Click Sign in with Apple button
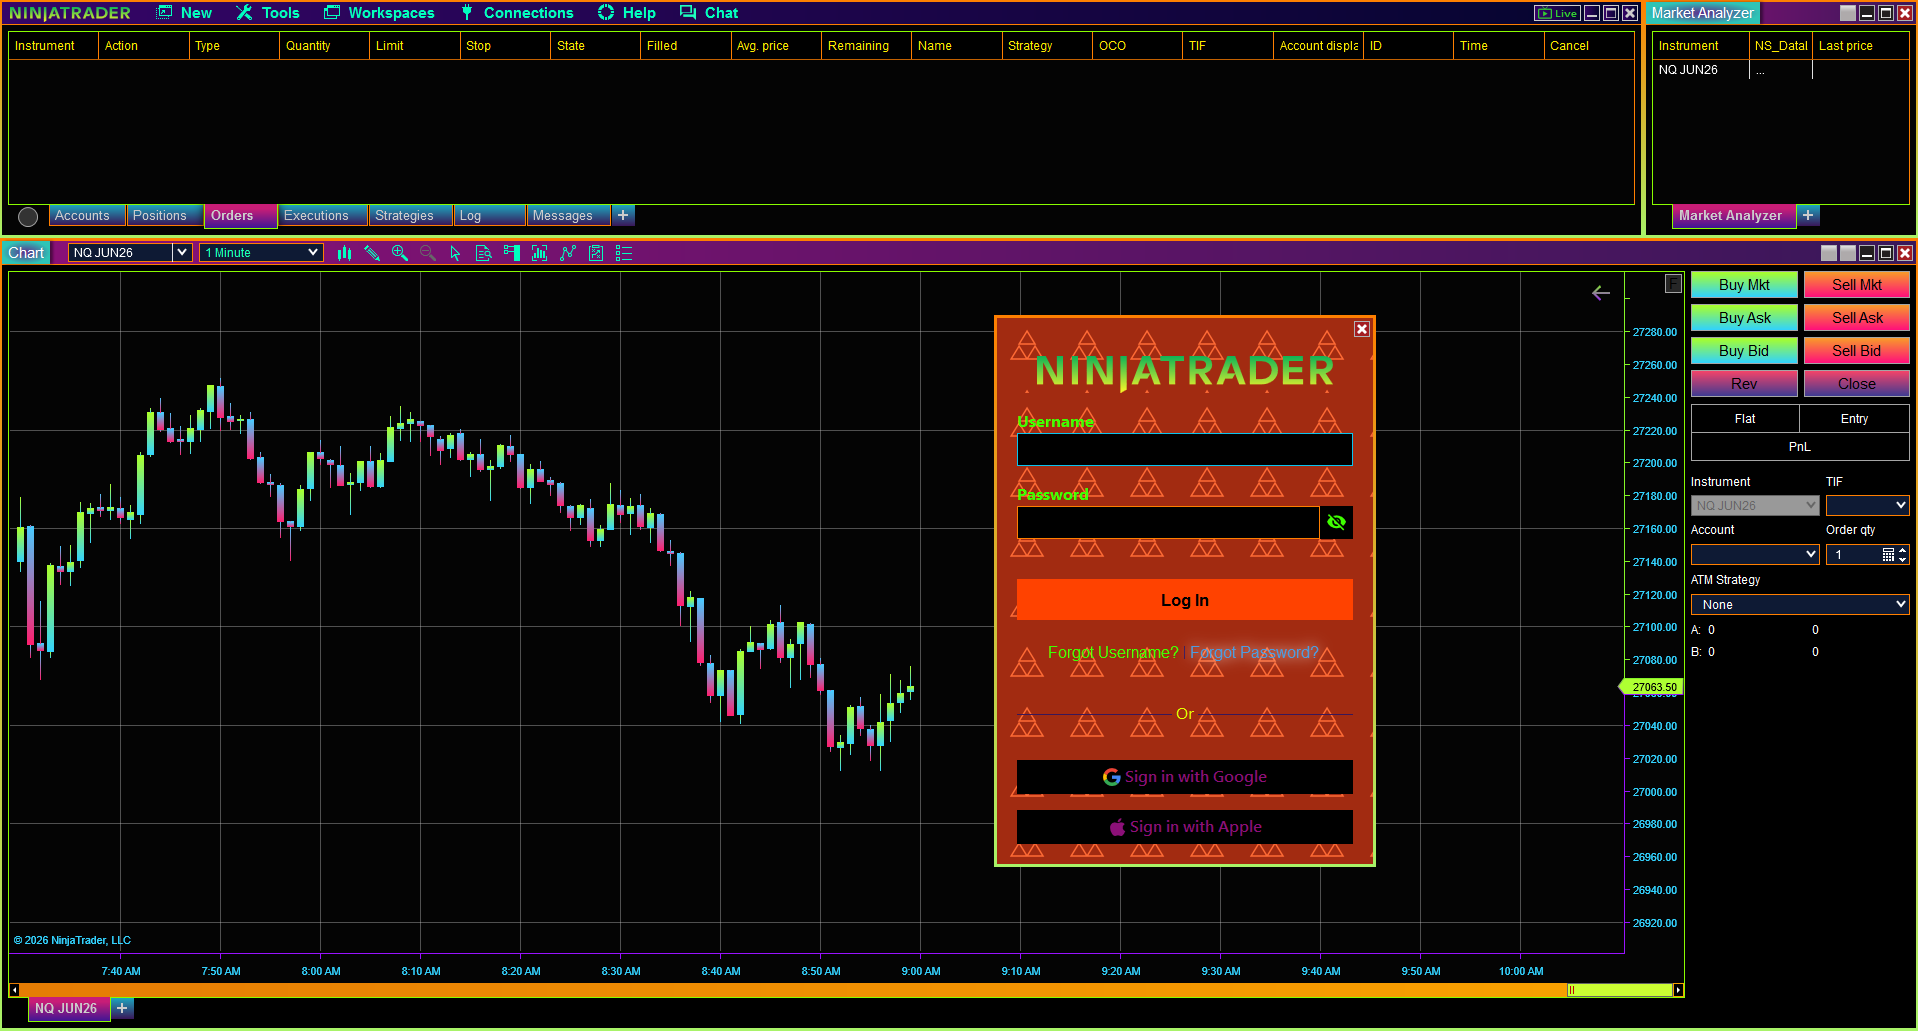This screenshot has width=1918, height=1031. point(1185,827)
